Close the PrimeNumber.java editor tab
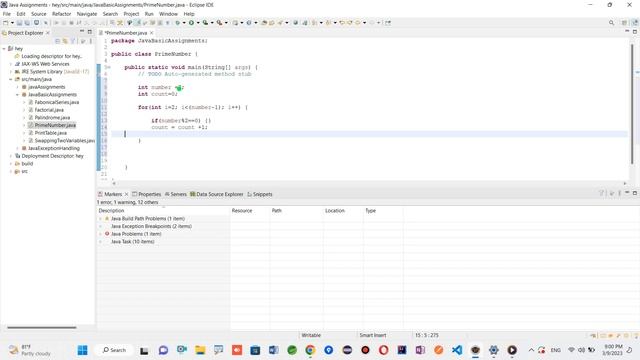 151,33
